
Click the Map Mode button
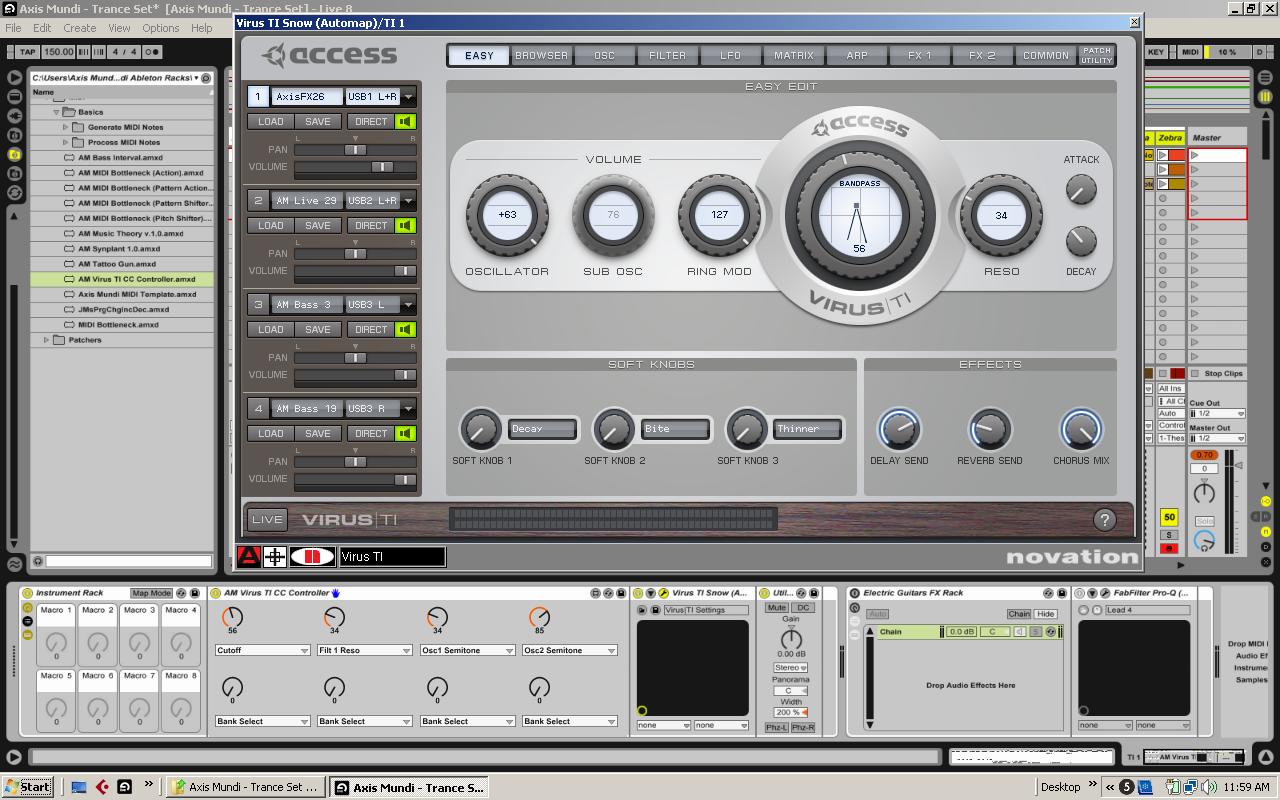[151, 593]
